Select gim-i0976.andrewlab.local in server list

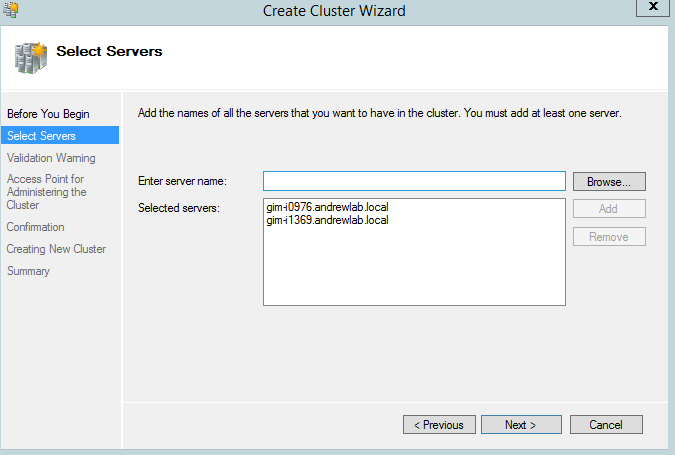[327, 207]
